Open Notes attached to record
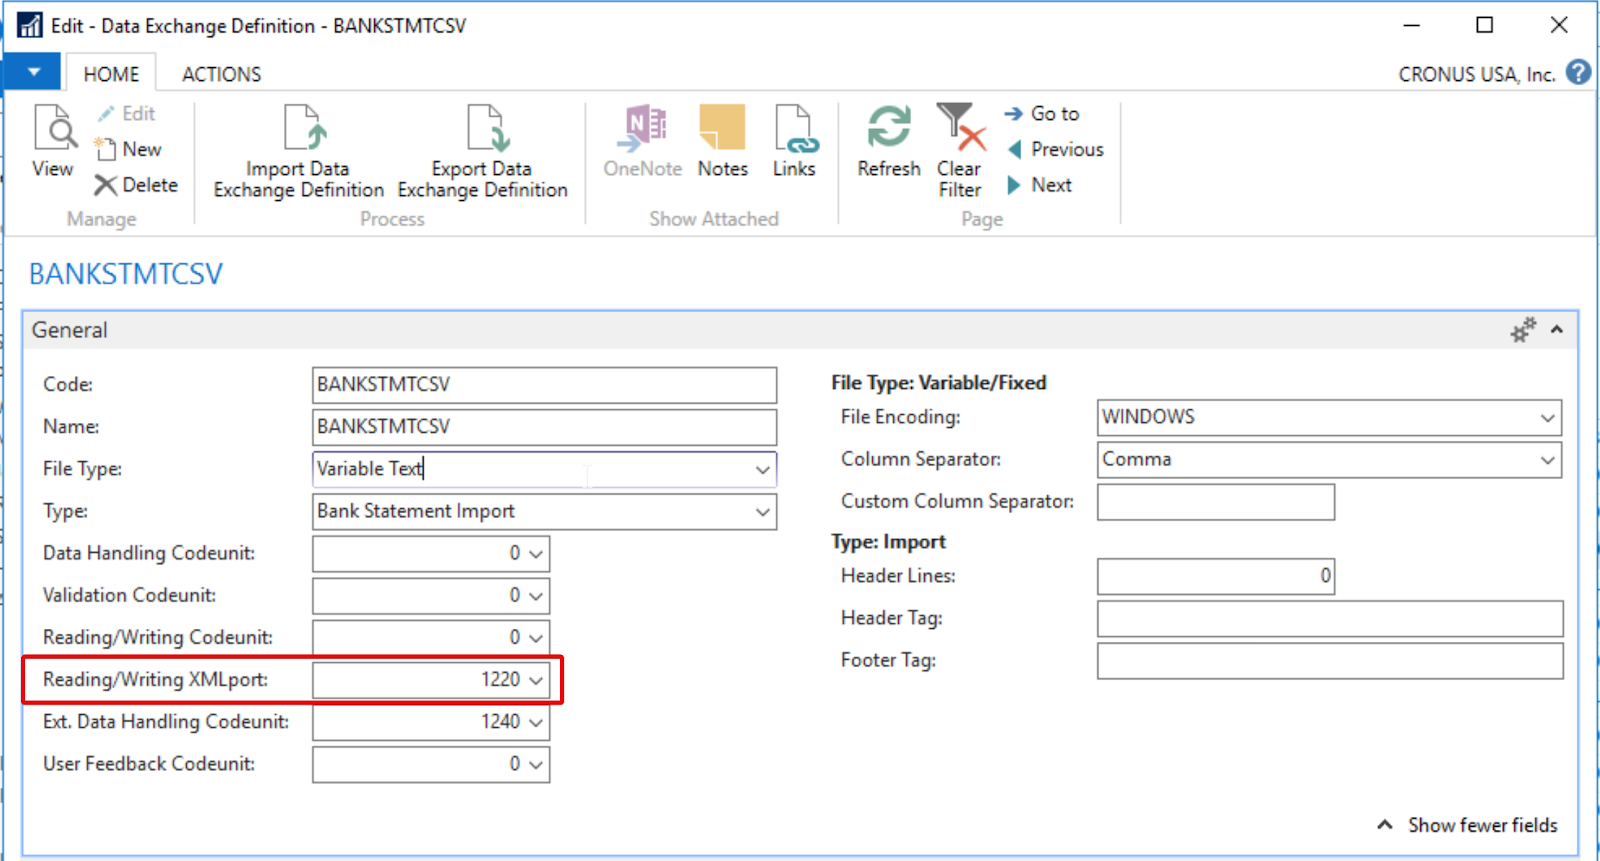This screenshot has height=861, width=1600. [x=723, y=141]
